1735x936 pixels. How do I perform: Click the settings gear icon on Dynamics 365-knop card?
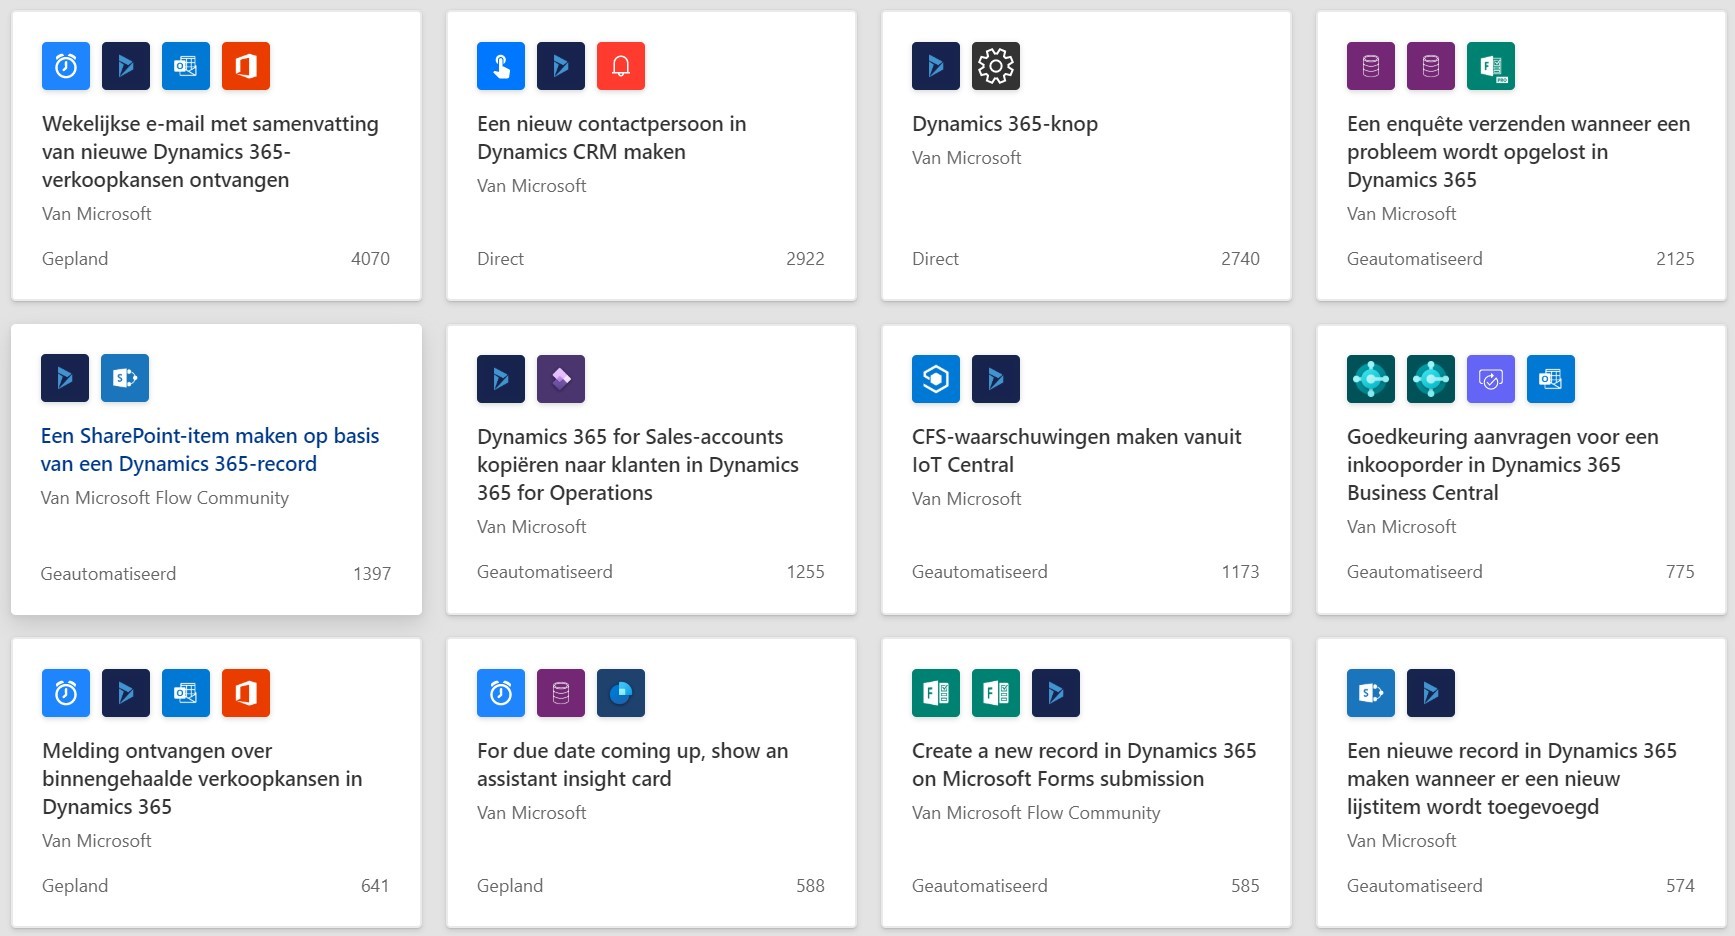pyautogui.click(x=996, y=66)
